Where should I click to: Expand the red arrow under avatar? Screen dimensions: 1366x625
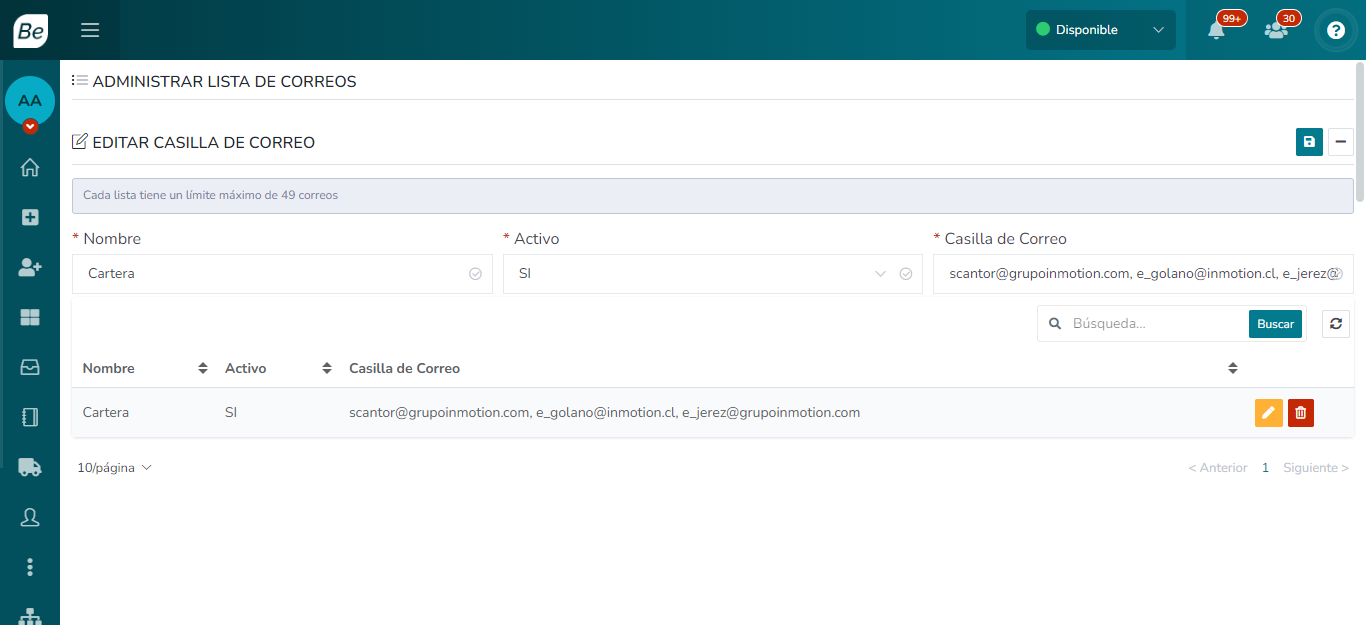[30, 126]
